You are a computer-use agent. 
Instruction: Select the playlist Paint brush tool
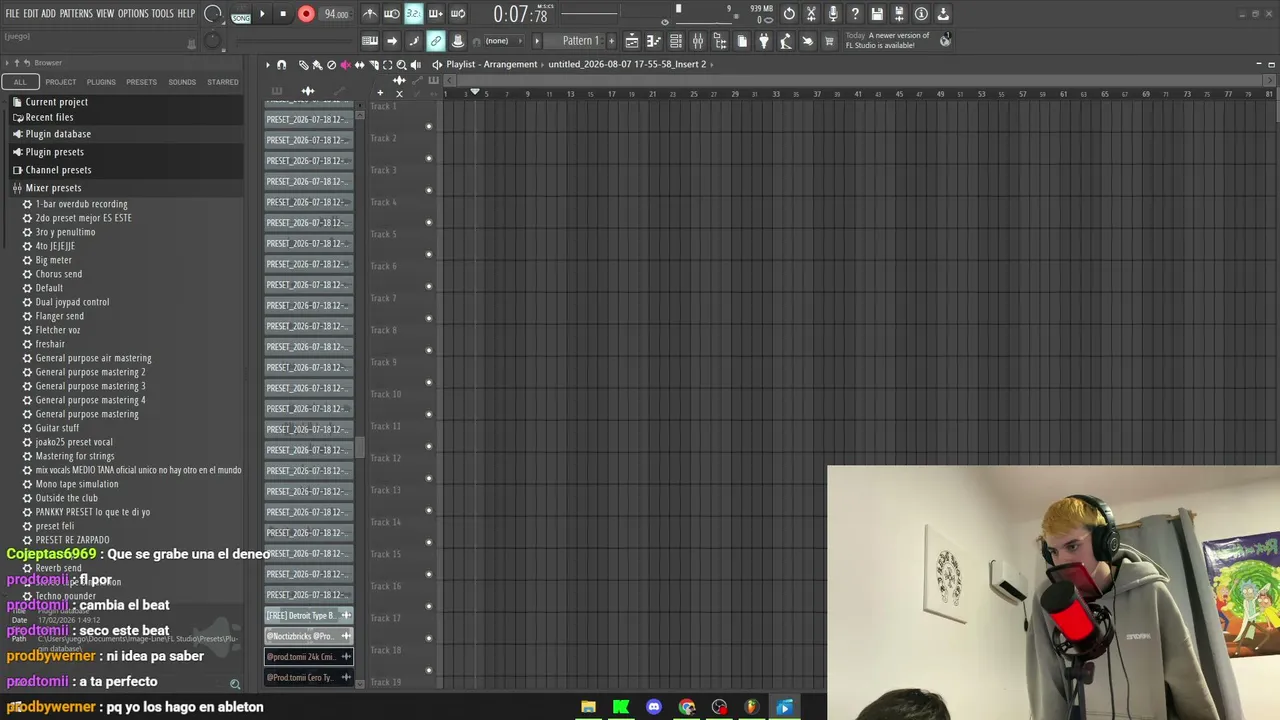click(x=317, y=65)
